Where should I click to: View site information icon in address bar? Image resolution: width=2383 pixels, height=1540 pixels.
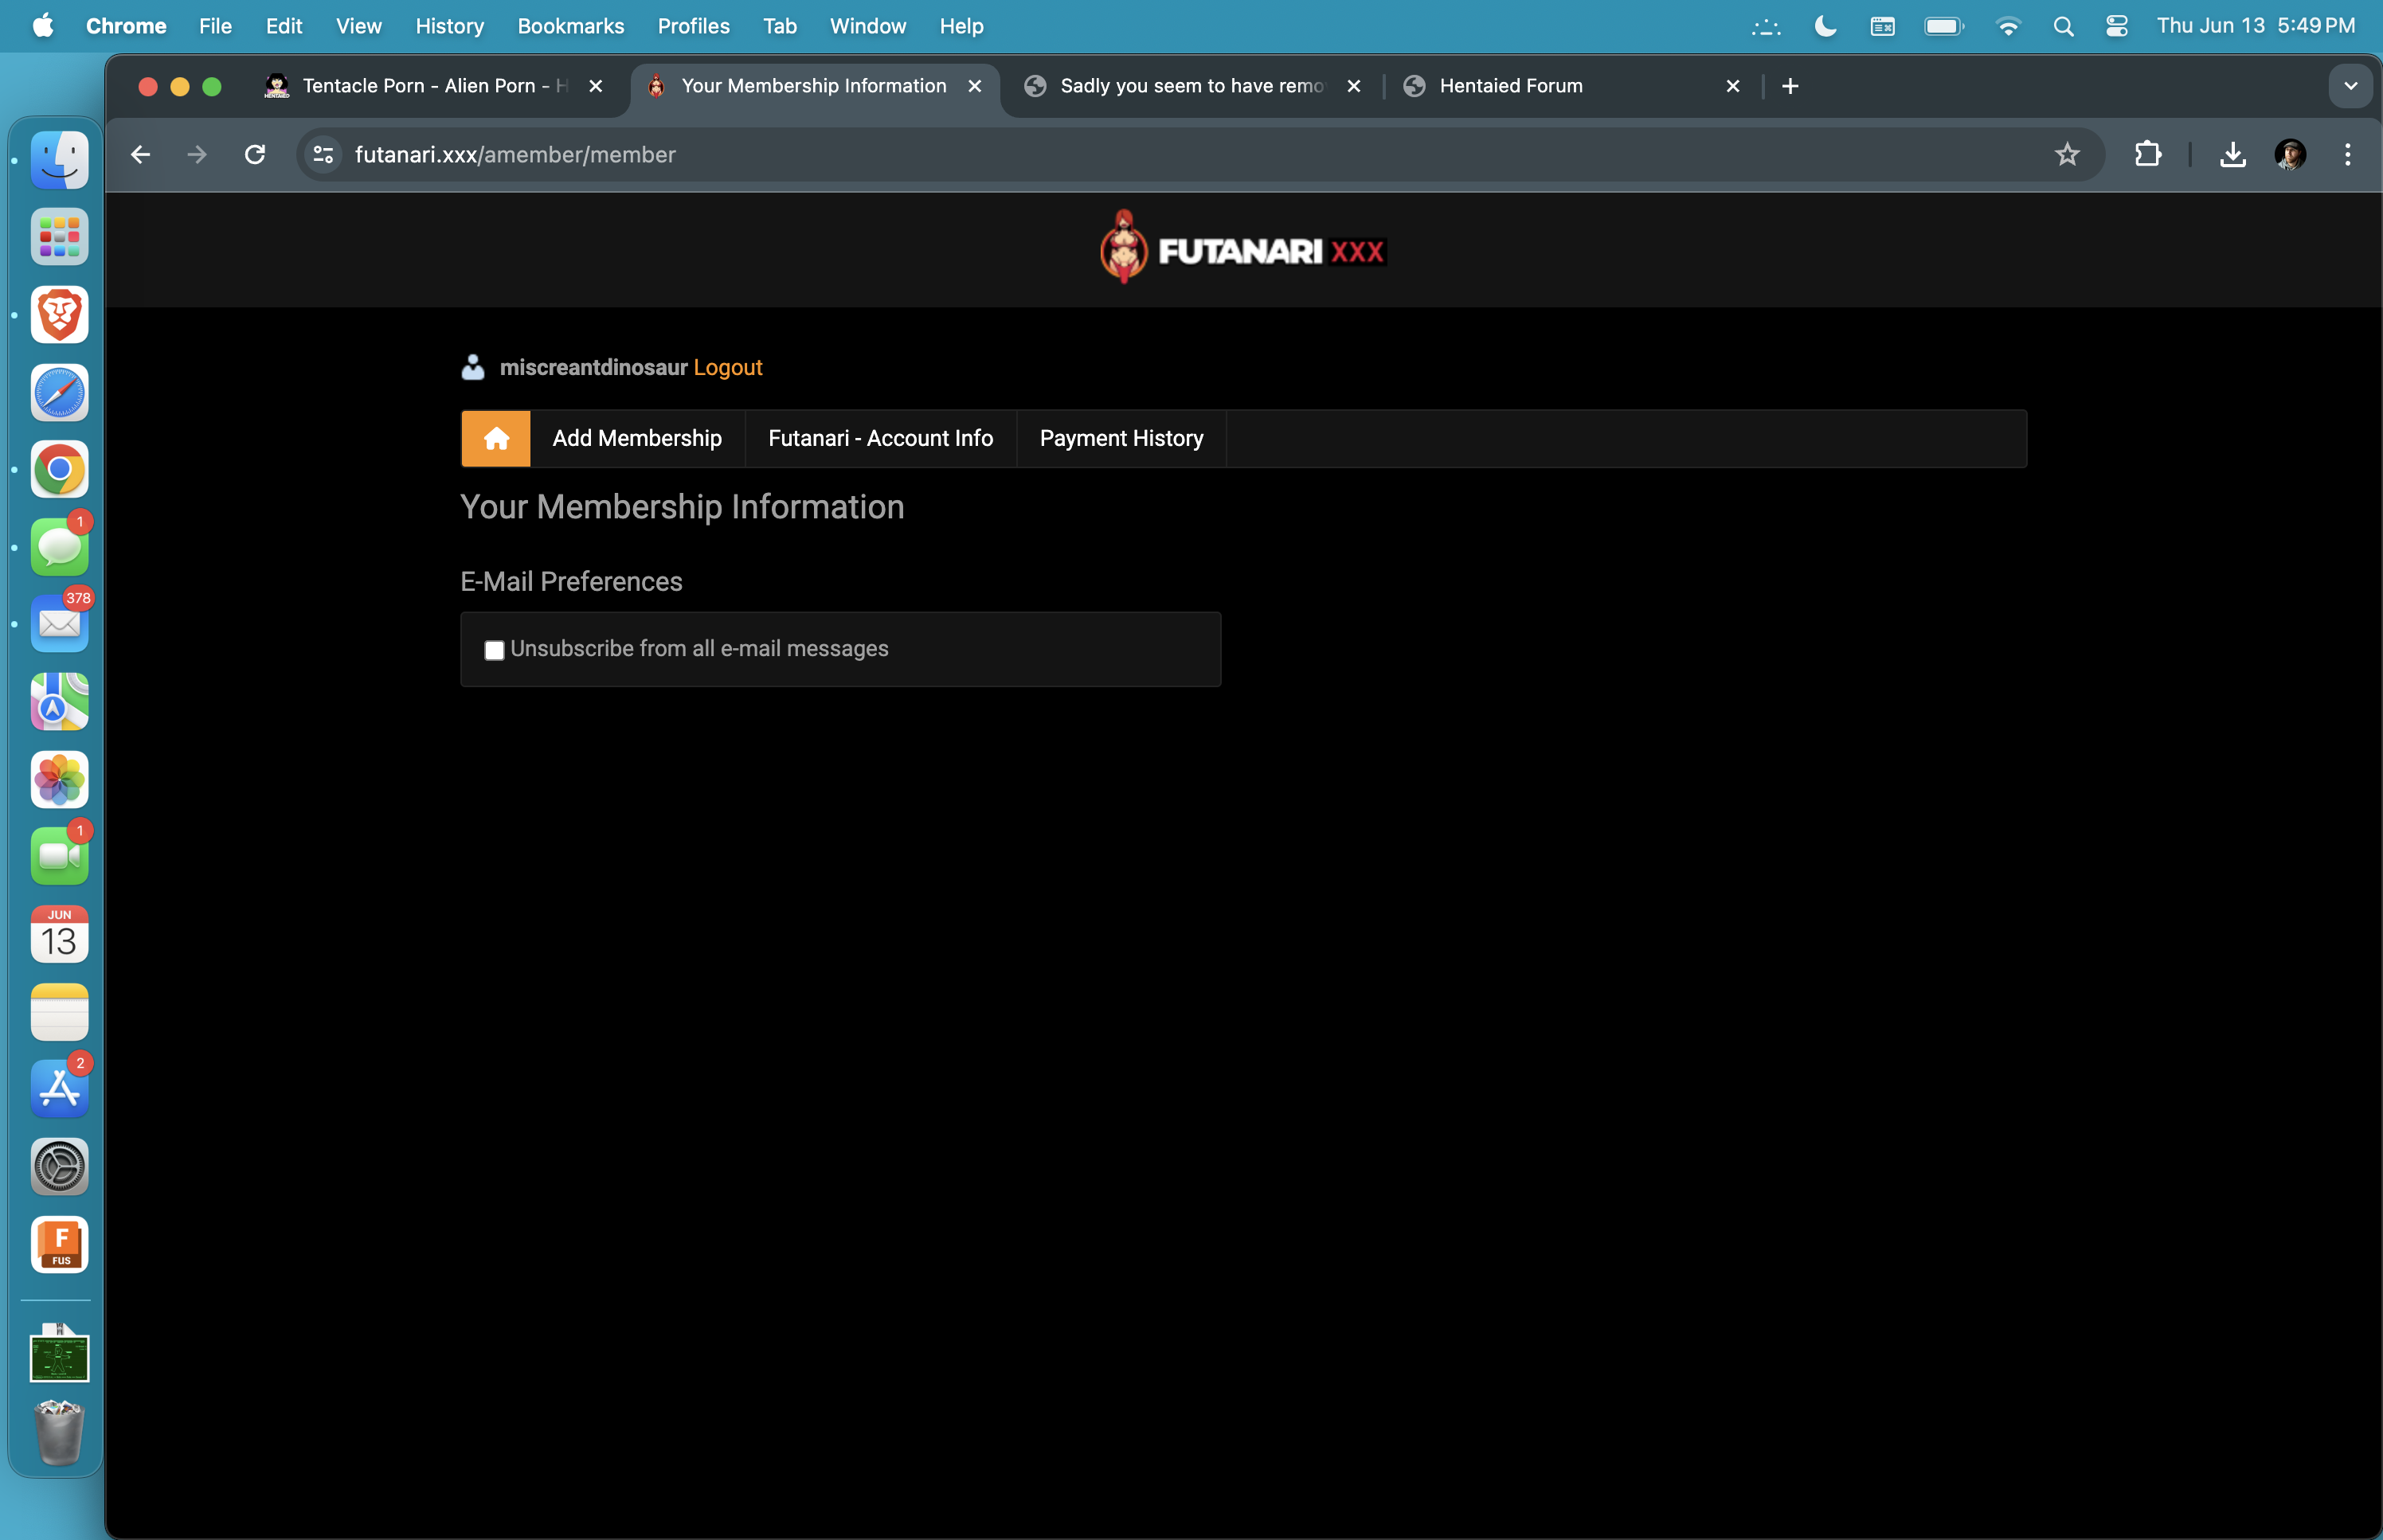323,154
